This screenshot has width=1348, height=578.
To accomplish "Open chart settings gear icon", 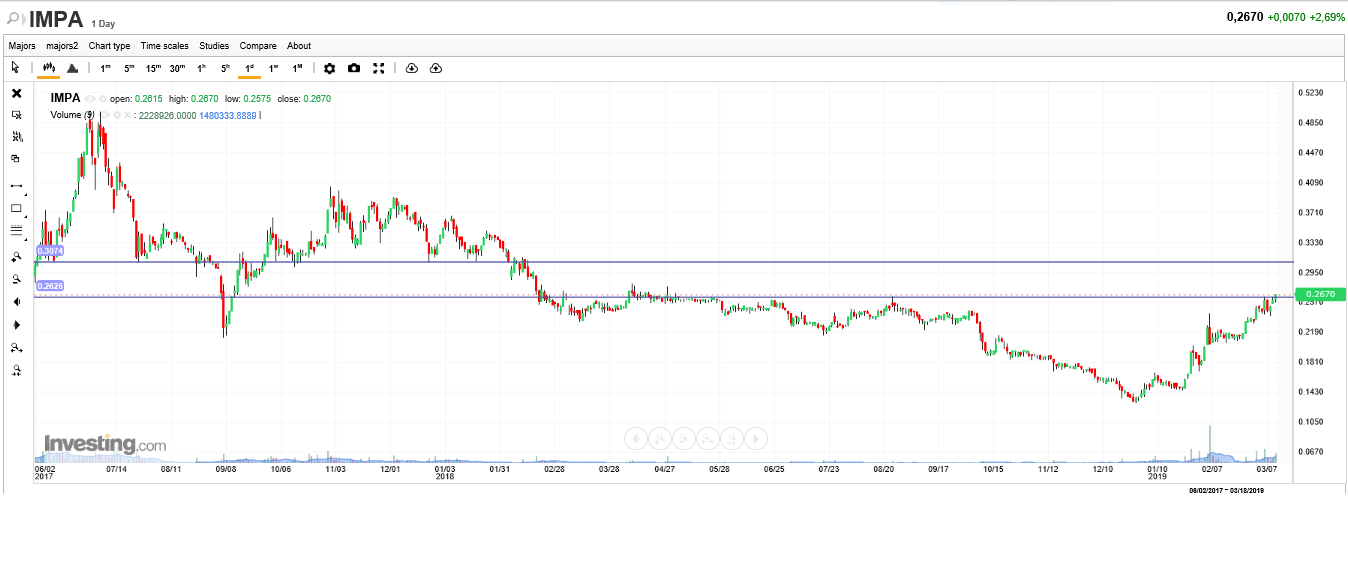I will tap(330, 68).
